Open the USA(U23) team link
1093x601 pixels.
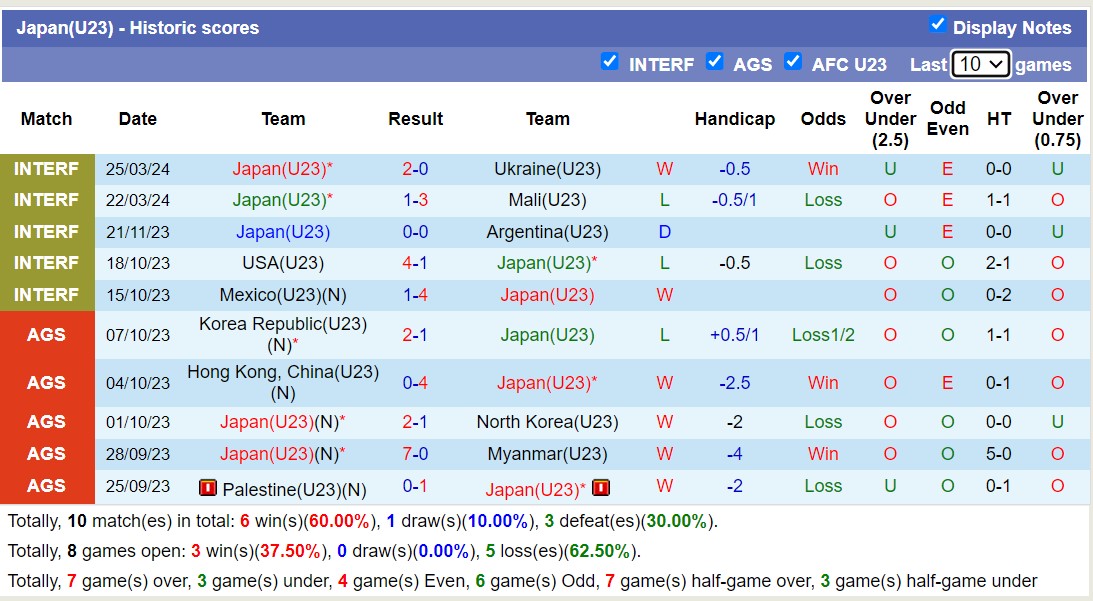[283, 263]
